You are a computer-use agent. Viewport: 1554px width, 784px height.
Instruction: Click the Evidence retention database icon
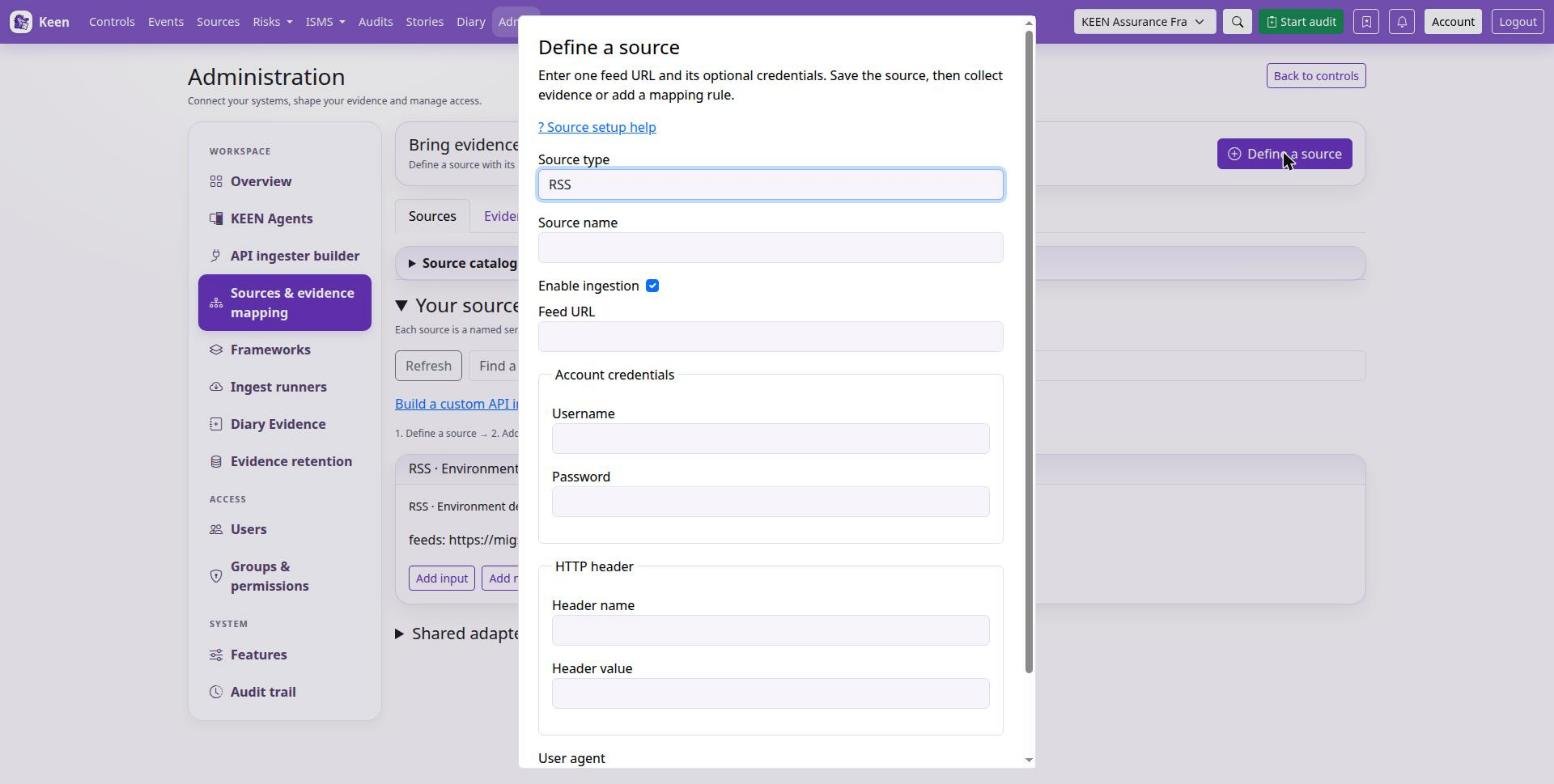tap(216, 461)
